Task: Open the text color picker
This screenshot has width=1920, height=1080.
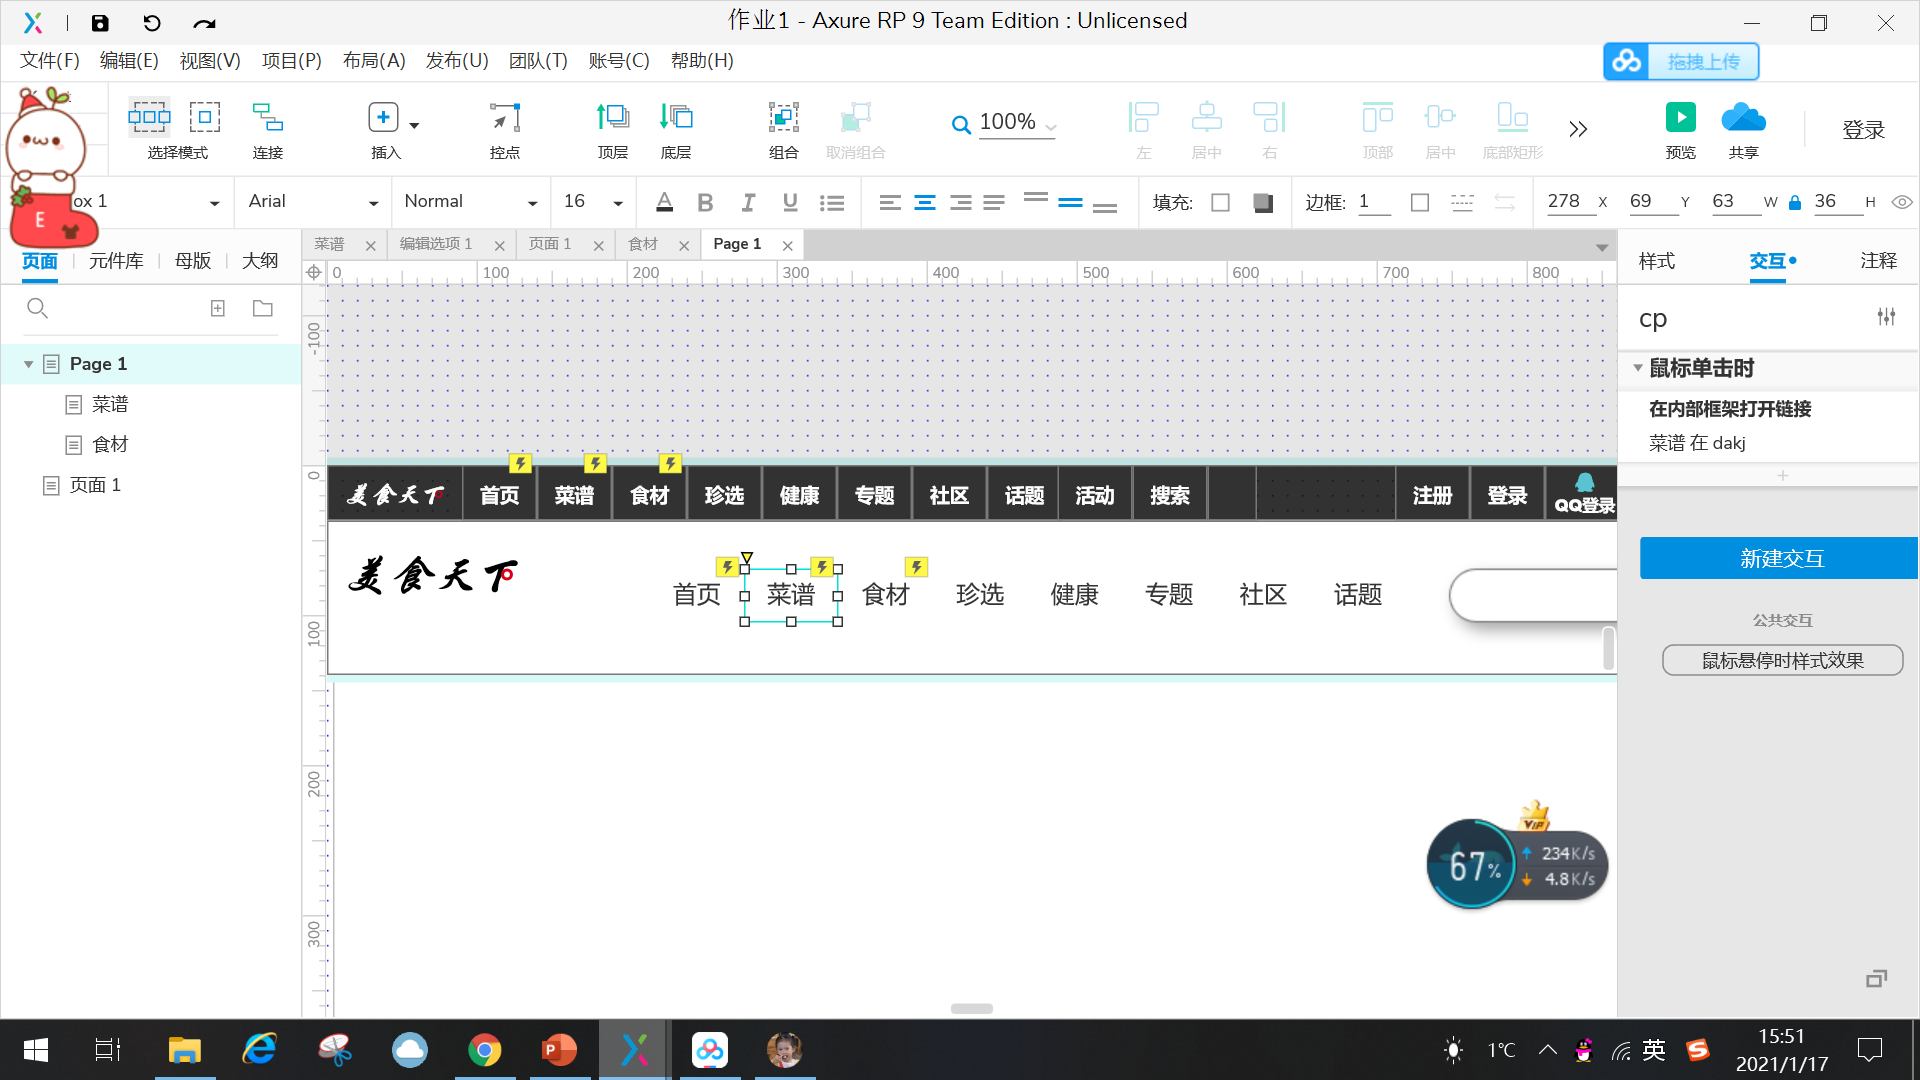Action: pyautogui.click(x=664, y=203)
